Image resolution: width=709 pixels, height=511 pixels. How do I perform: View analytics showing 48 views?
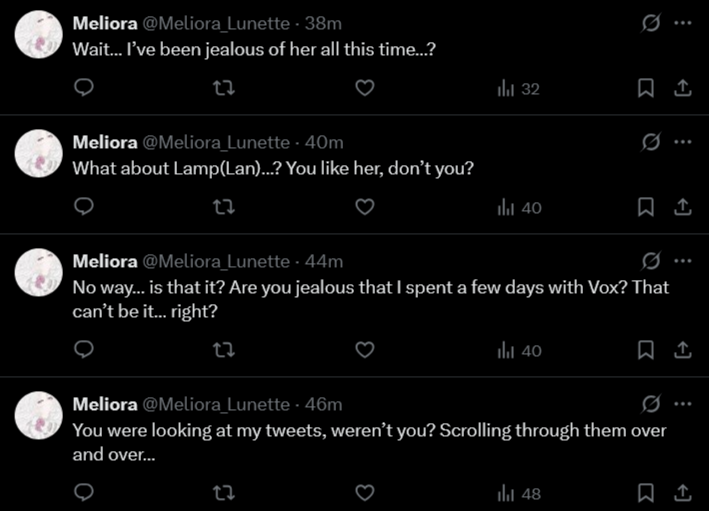[518, 493]
